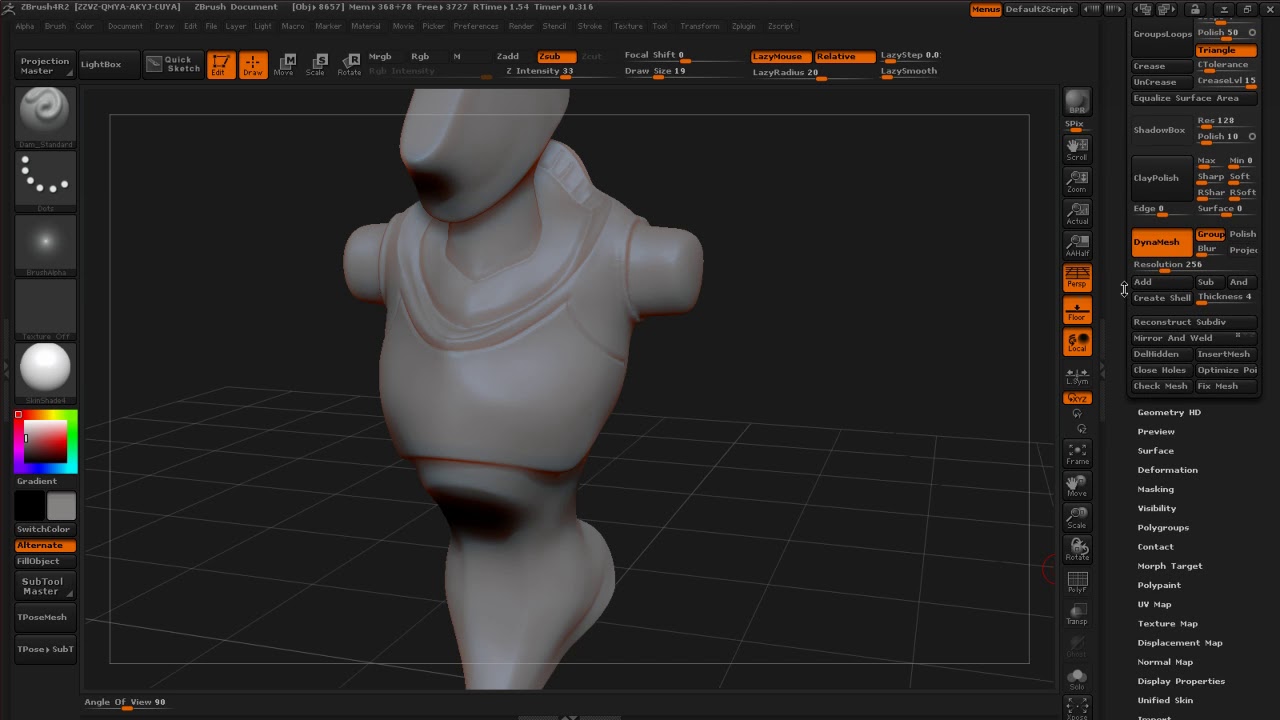
Task: Open the Alpha menu
Action: tap(25, 26)
